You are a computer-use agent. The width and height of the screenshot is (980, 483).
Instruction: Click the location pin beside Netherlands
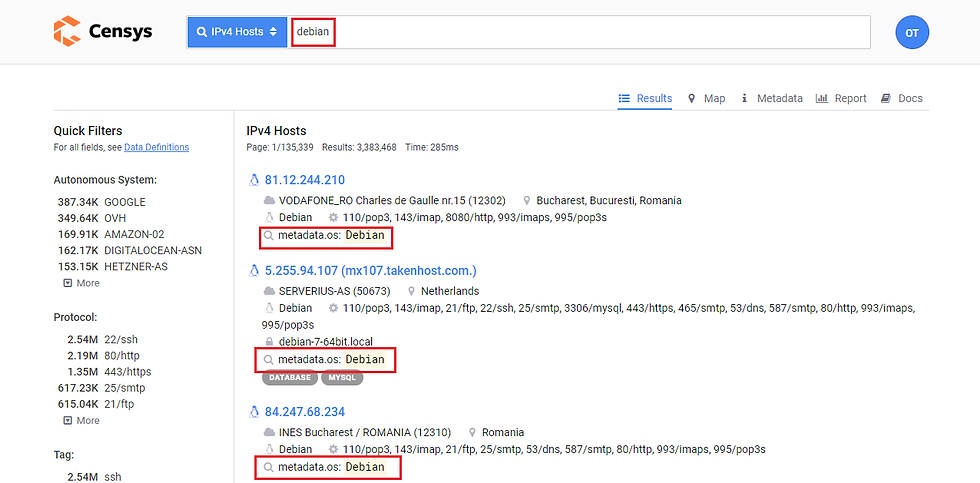(x=412, y=292)
